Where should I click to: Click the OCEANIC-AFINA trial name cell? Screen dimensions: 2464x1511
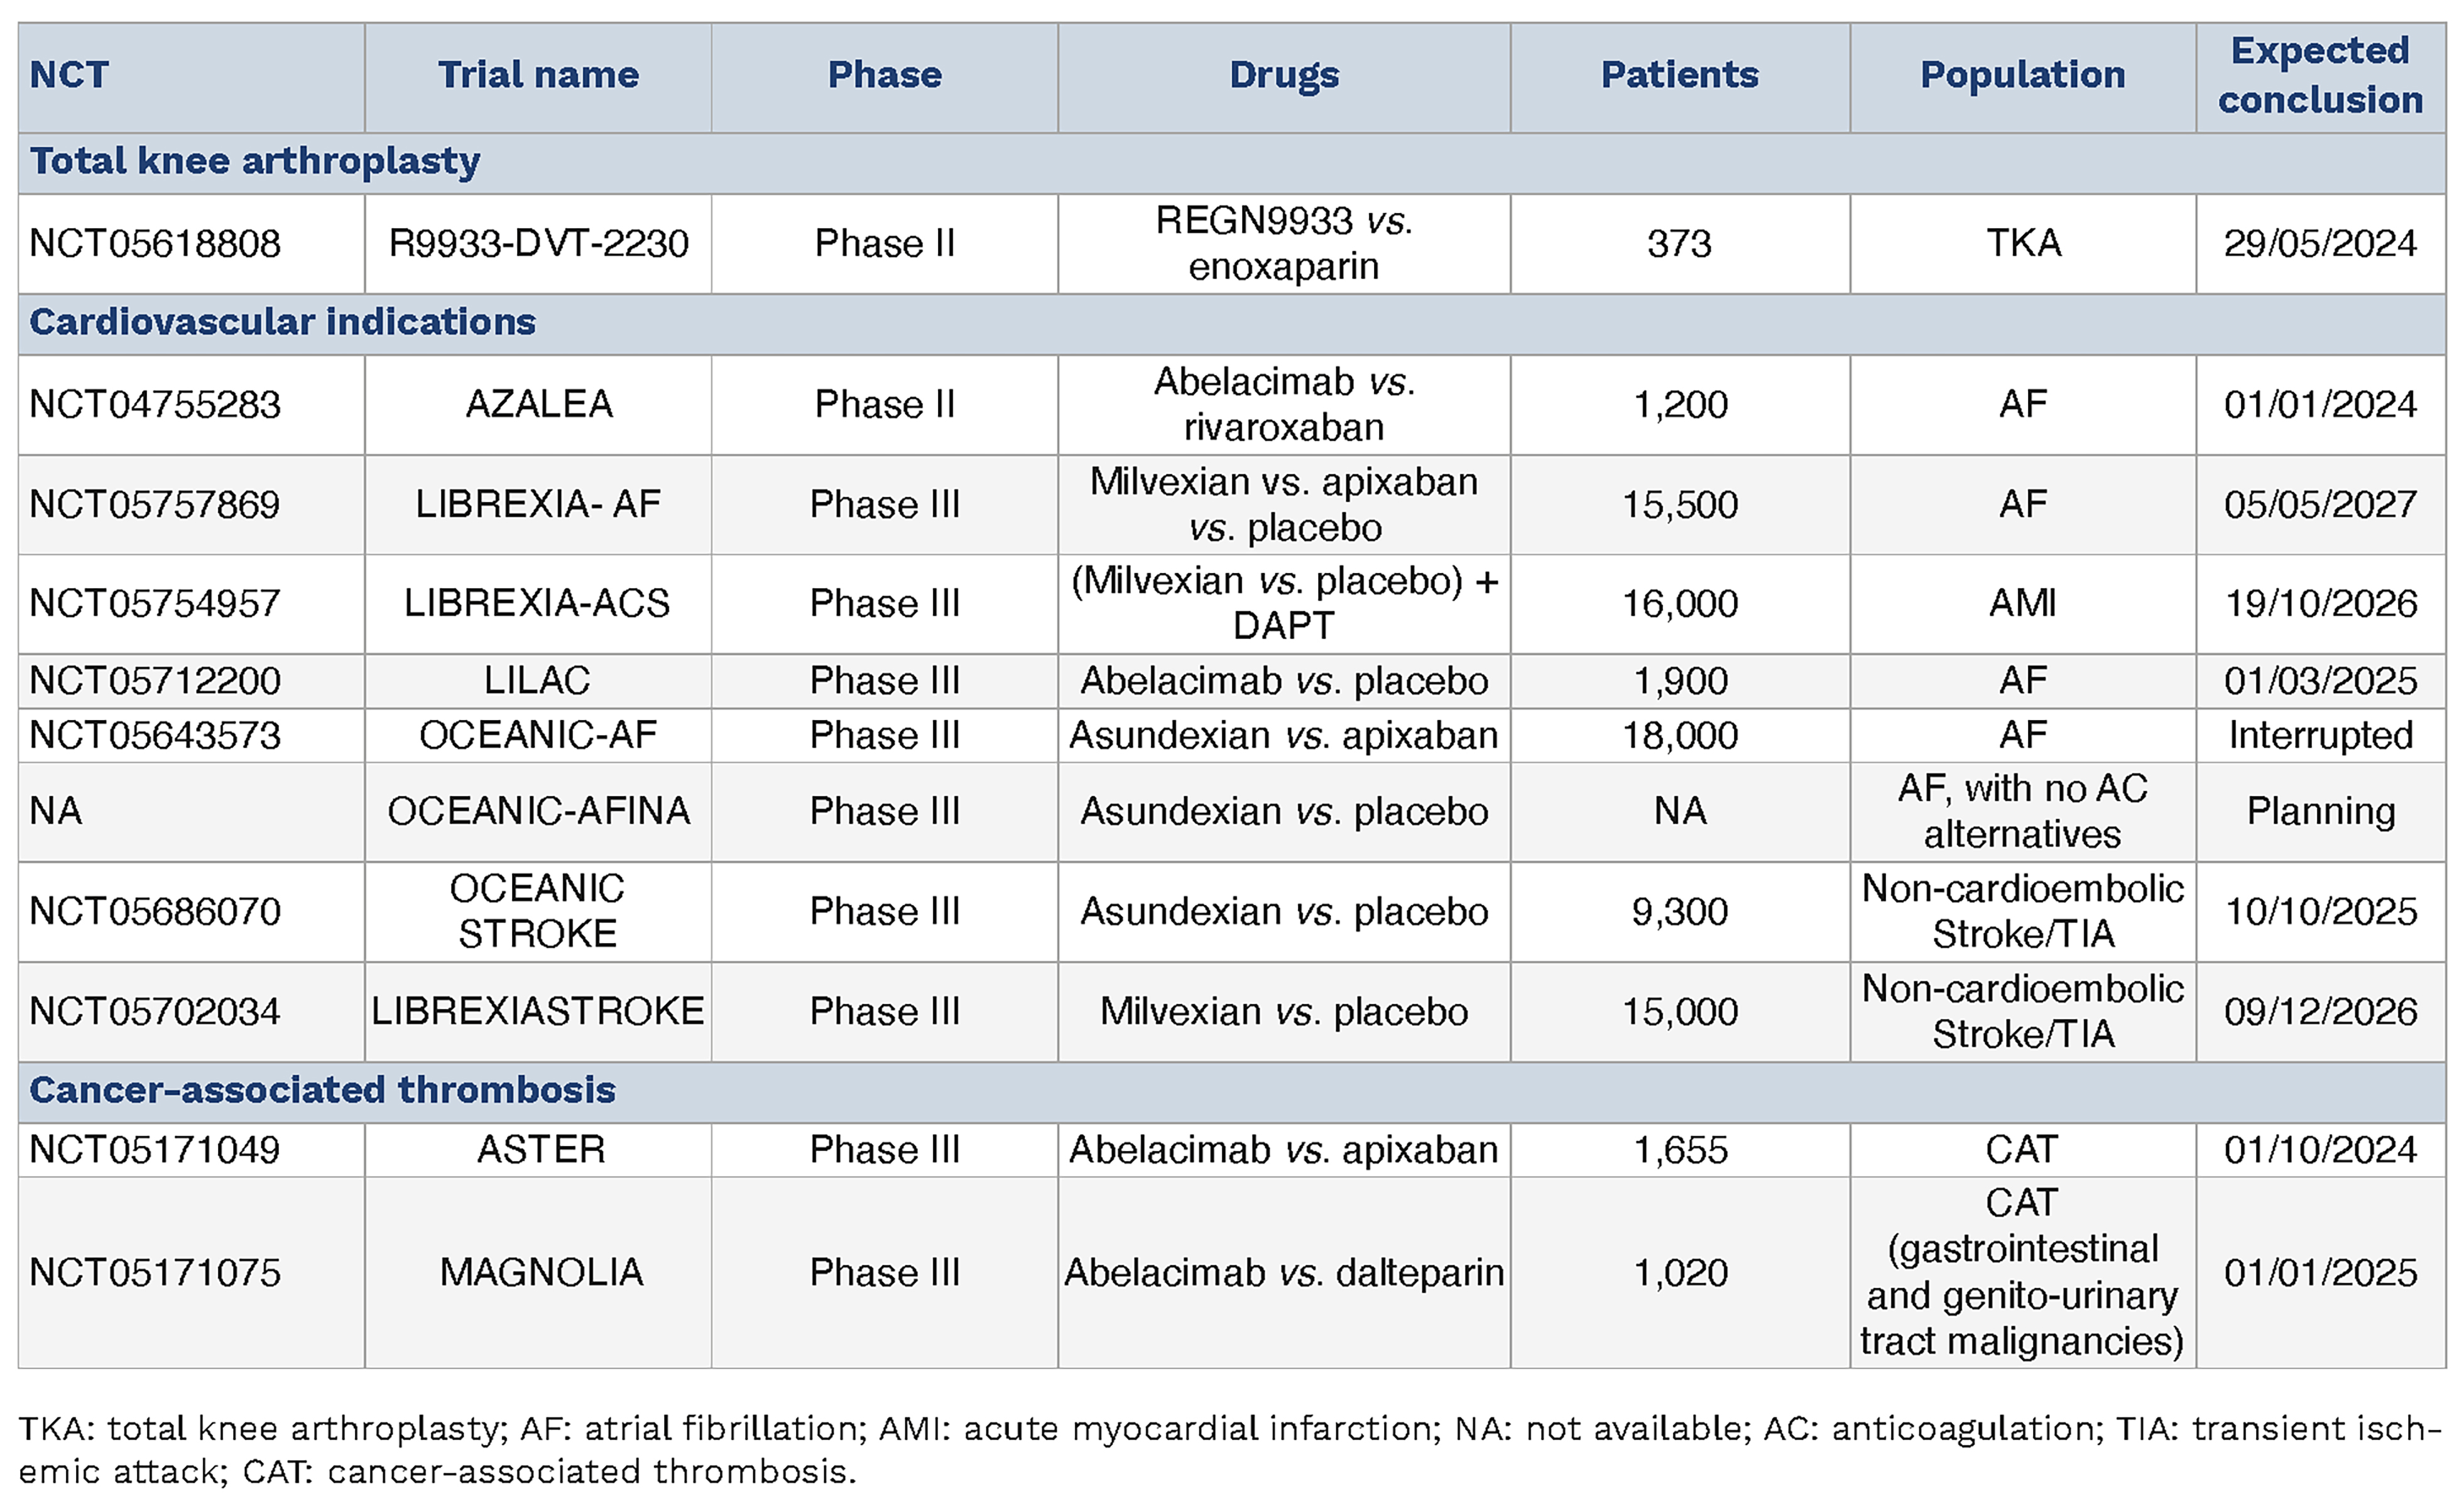538,811
